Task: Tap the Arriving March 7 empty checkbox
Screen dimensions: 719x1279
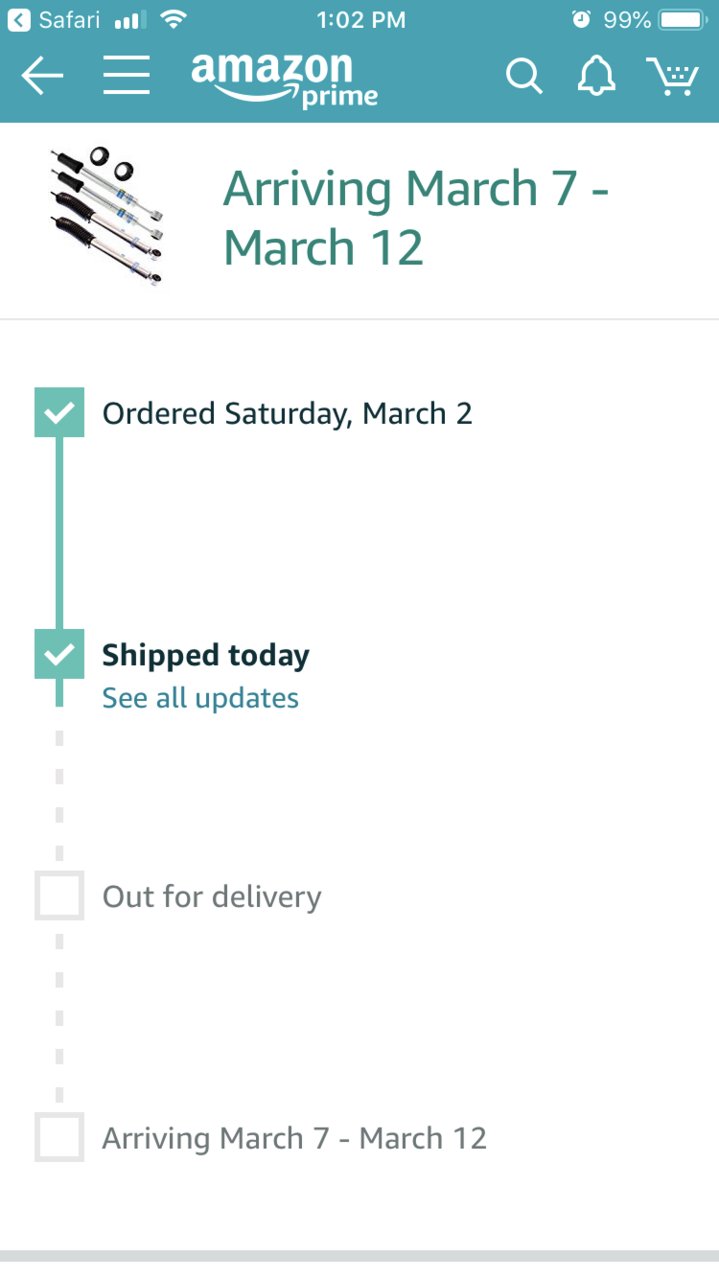Action: pyautogui.click(x=59, y=1137)
